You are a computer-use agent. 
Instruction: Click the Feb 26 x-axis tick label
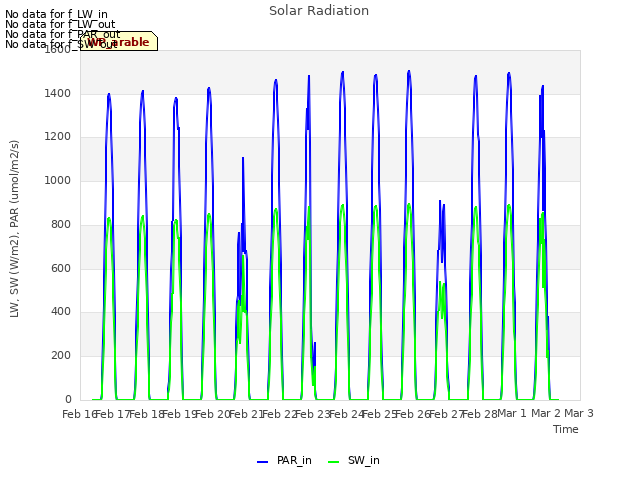pos(413,414)
